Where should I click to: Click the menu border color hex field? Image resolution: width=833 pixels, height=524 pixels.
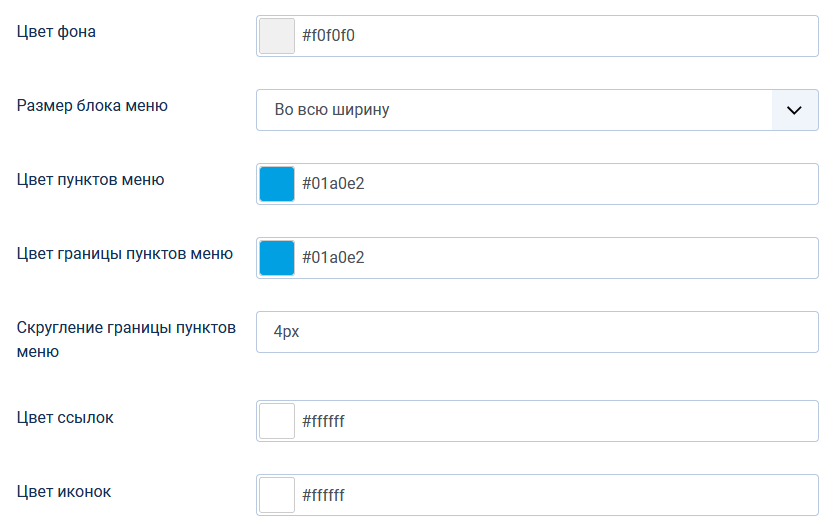(x=556, y=258)
